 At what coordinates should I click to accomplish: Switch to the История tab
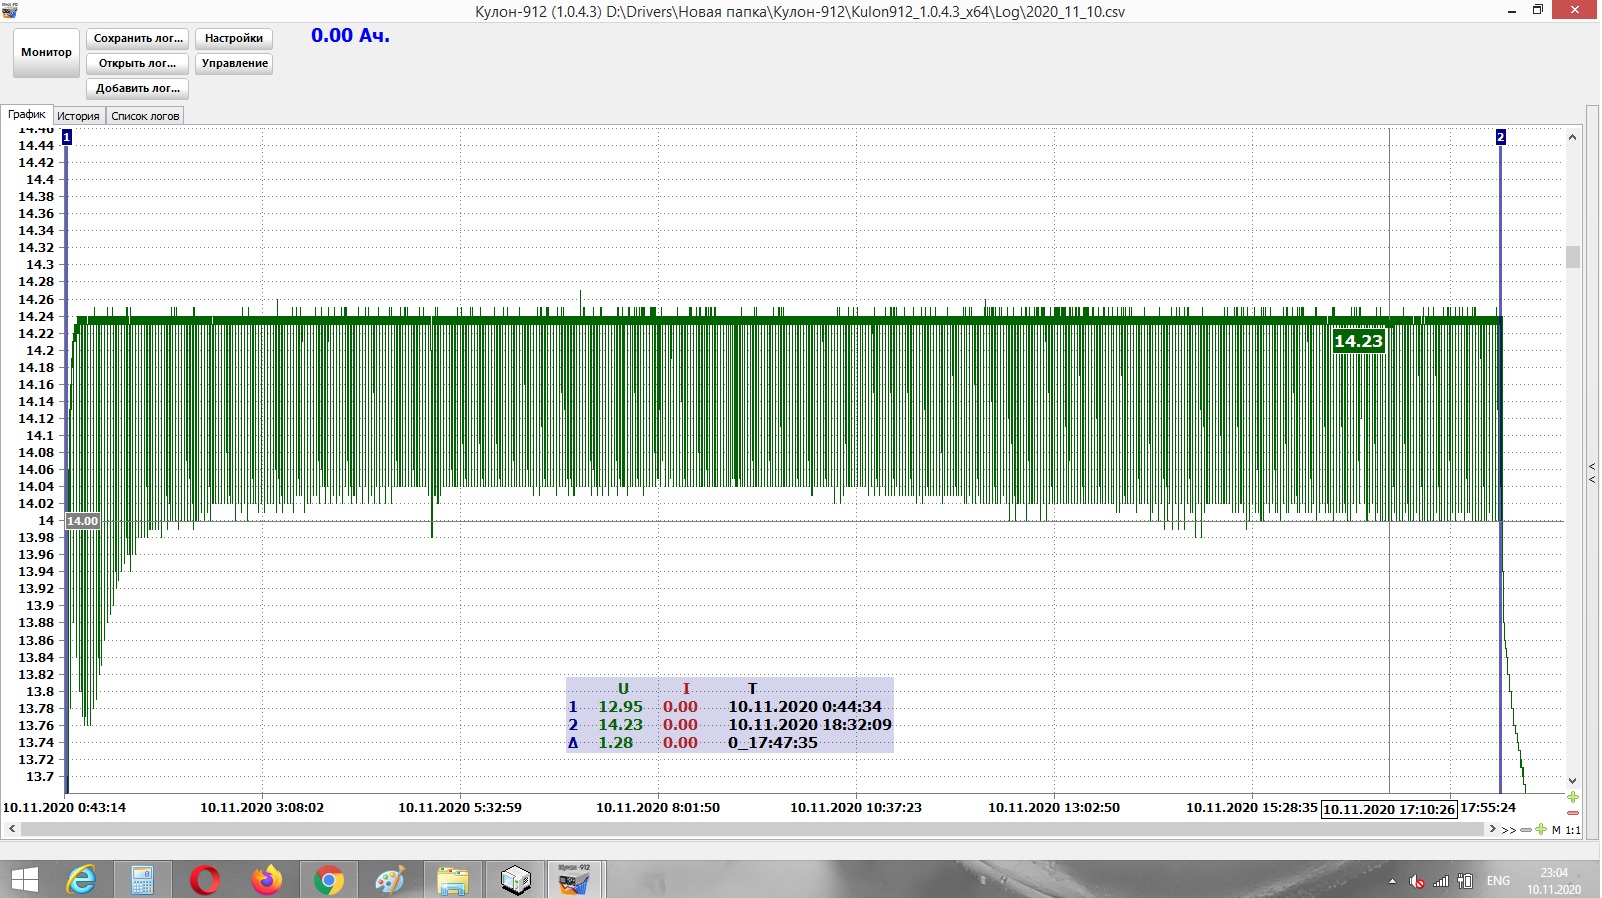tap(78, 116)
